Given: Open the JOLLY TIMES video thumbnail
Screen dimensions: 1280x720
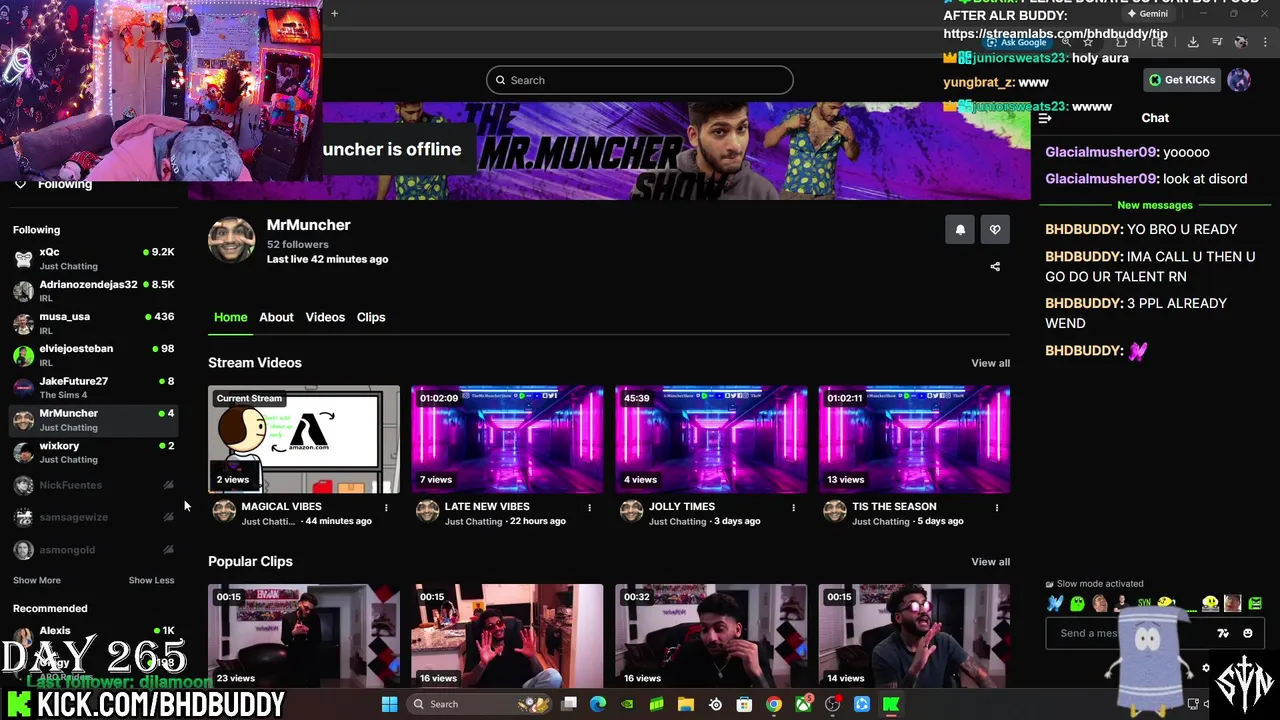Looking at the screenshot, I should [711, 439].
